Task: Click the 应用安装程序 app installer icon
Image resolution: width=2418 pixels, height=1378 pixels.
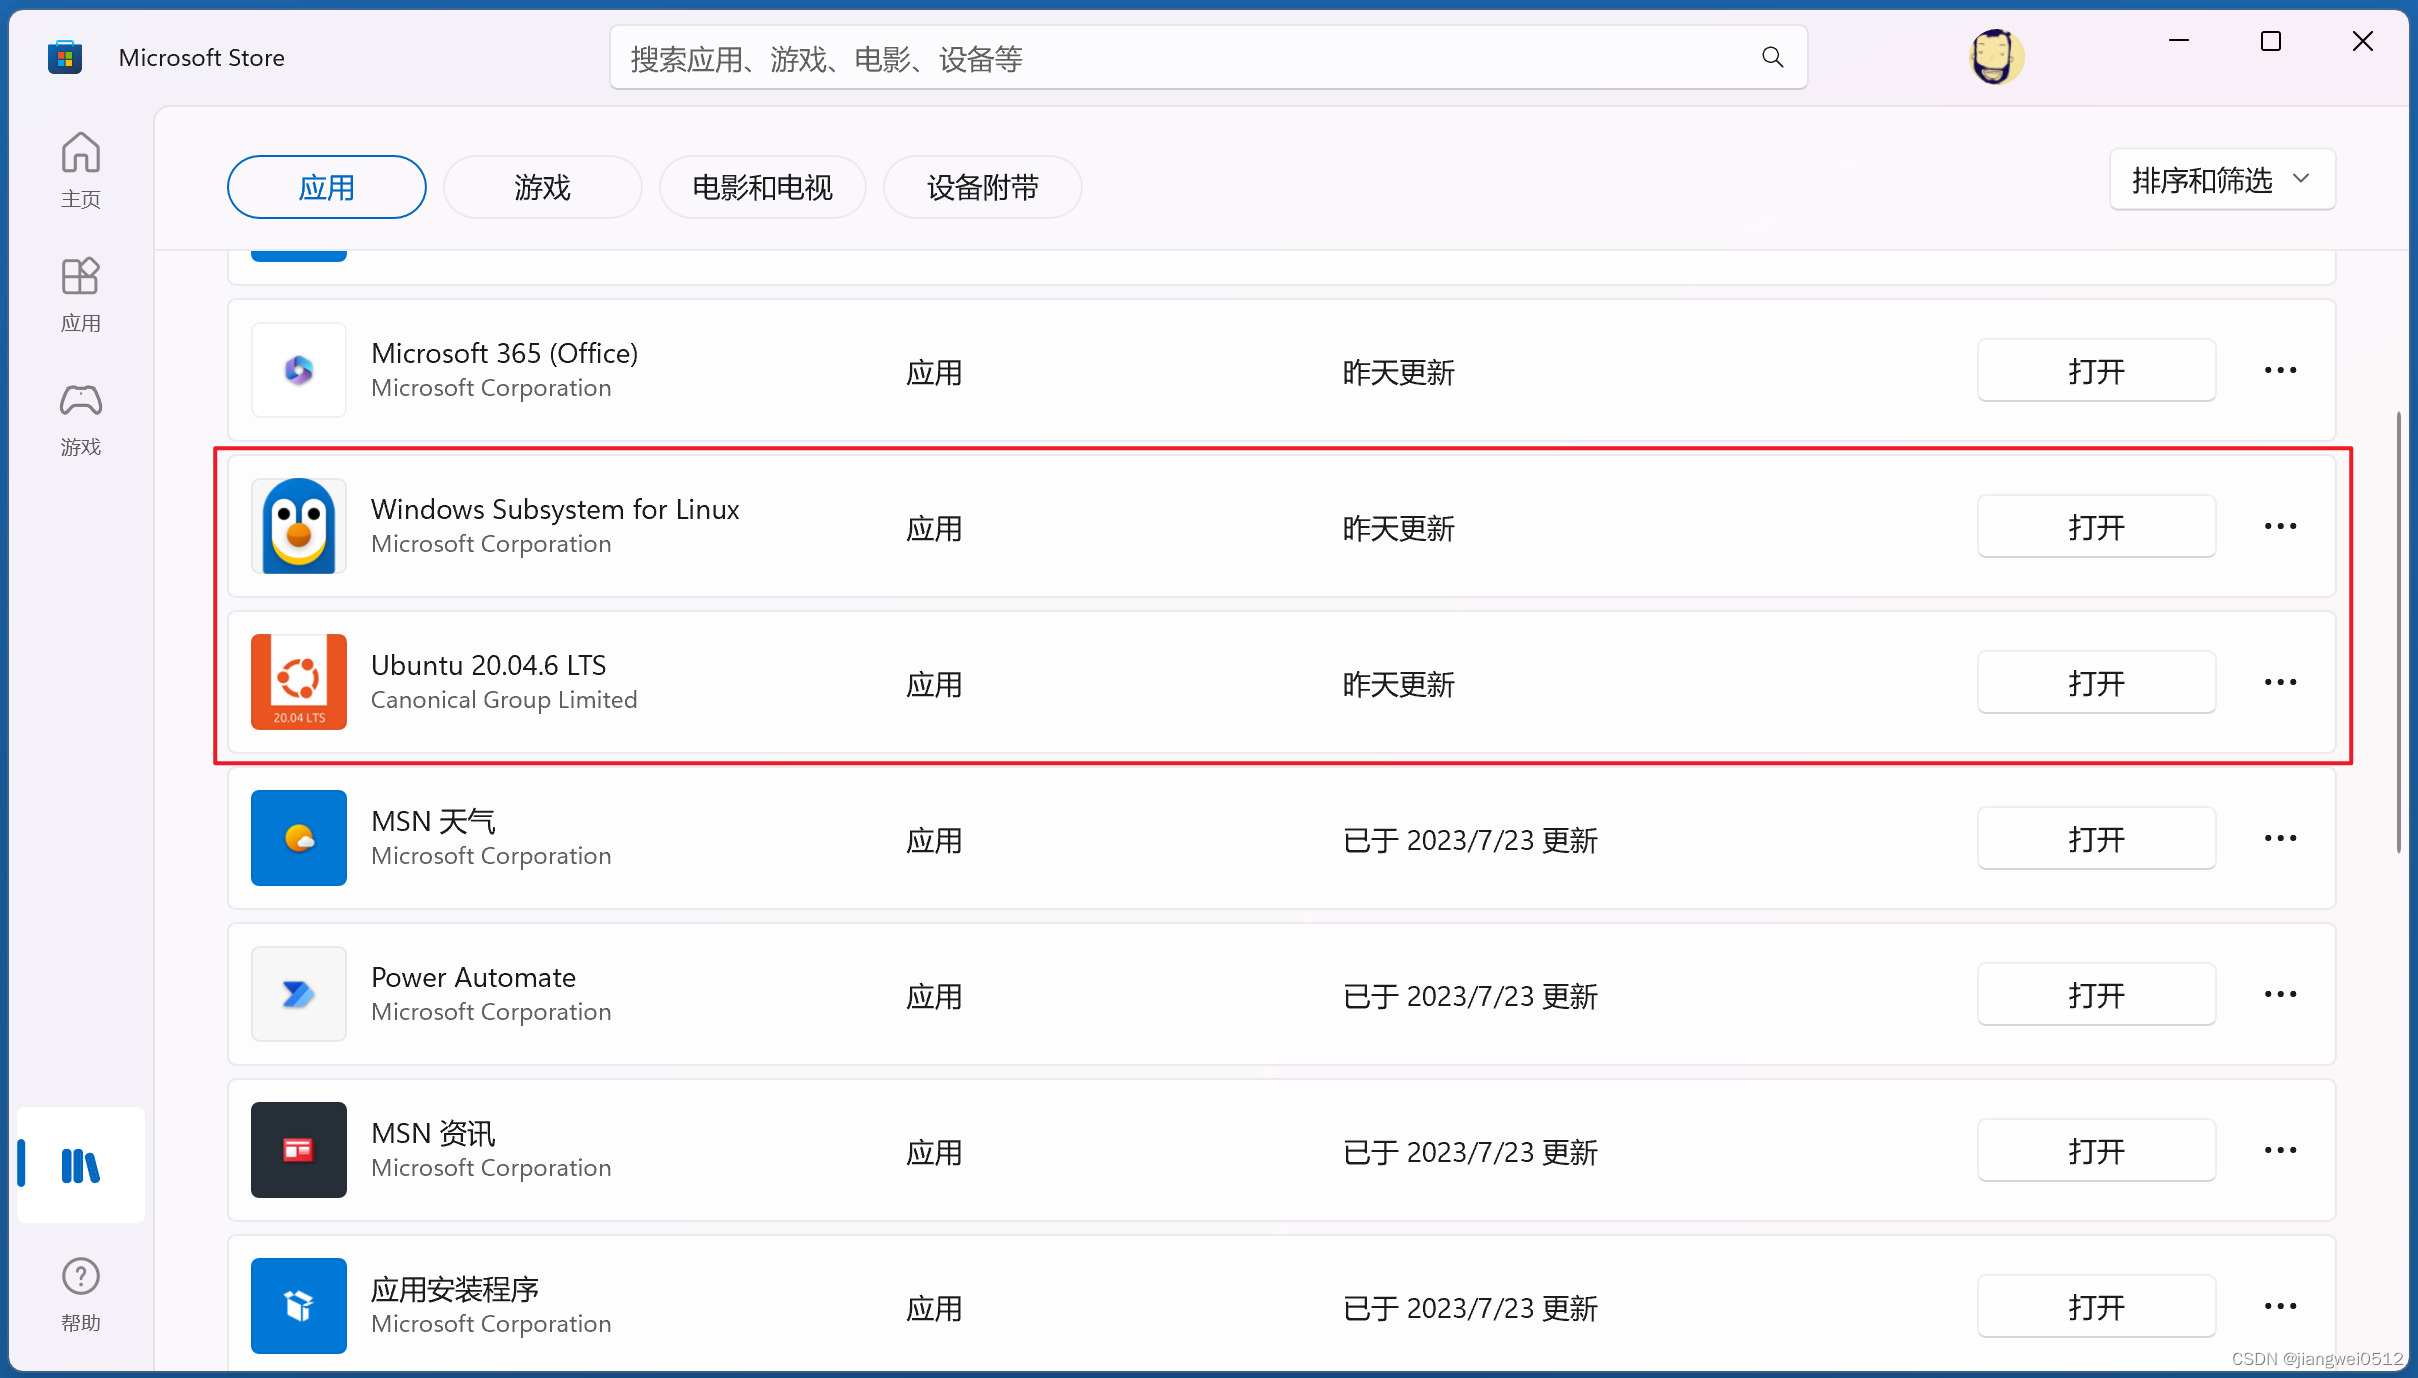Action: pyautogui.click(x=299, y=1306)
